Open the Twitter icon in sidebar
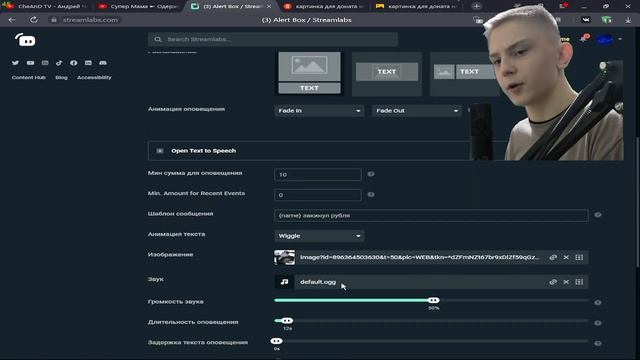The width and height of the screenshot is (640, 360). point(16,63)
